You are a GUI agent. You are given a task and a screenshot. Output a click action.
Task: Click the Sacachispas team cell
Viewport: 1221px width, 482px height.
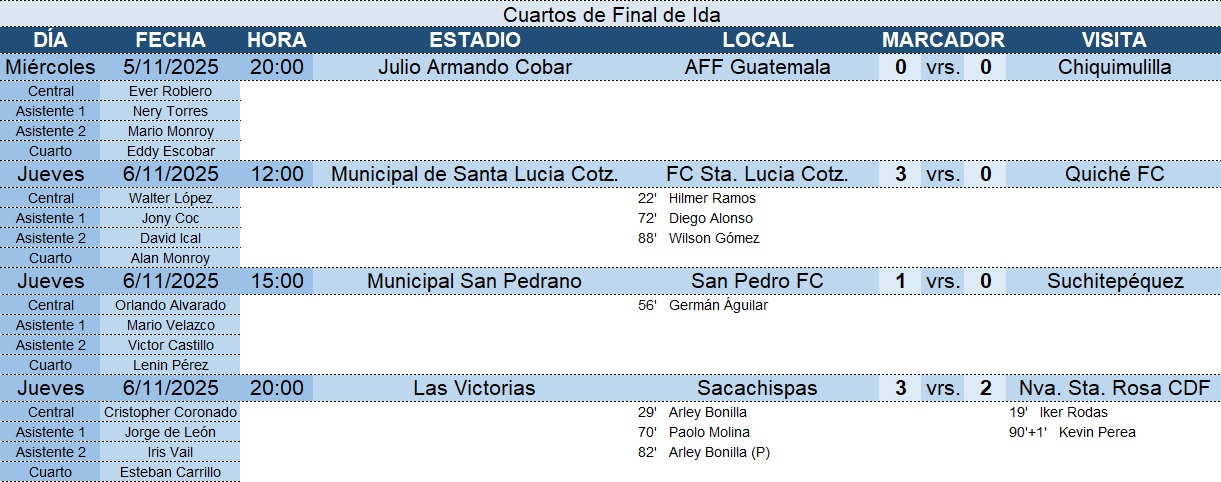point(757,388)
